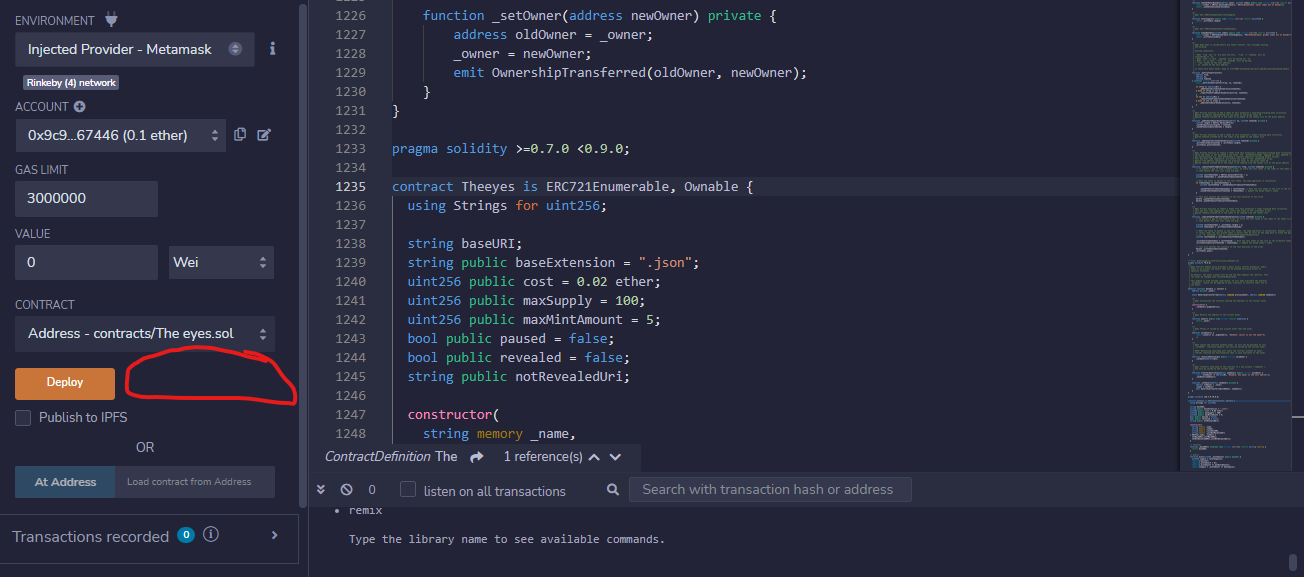This screenshot has width=1304, height=577.
Task: Focus the GAS LIMIT 3000000 field
Action: point(86,198)
